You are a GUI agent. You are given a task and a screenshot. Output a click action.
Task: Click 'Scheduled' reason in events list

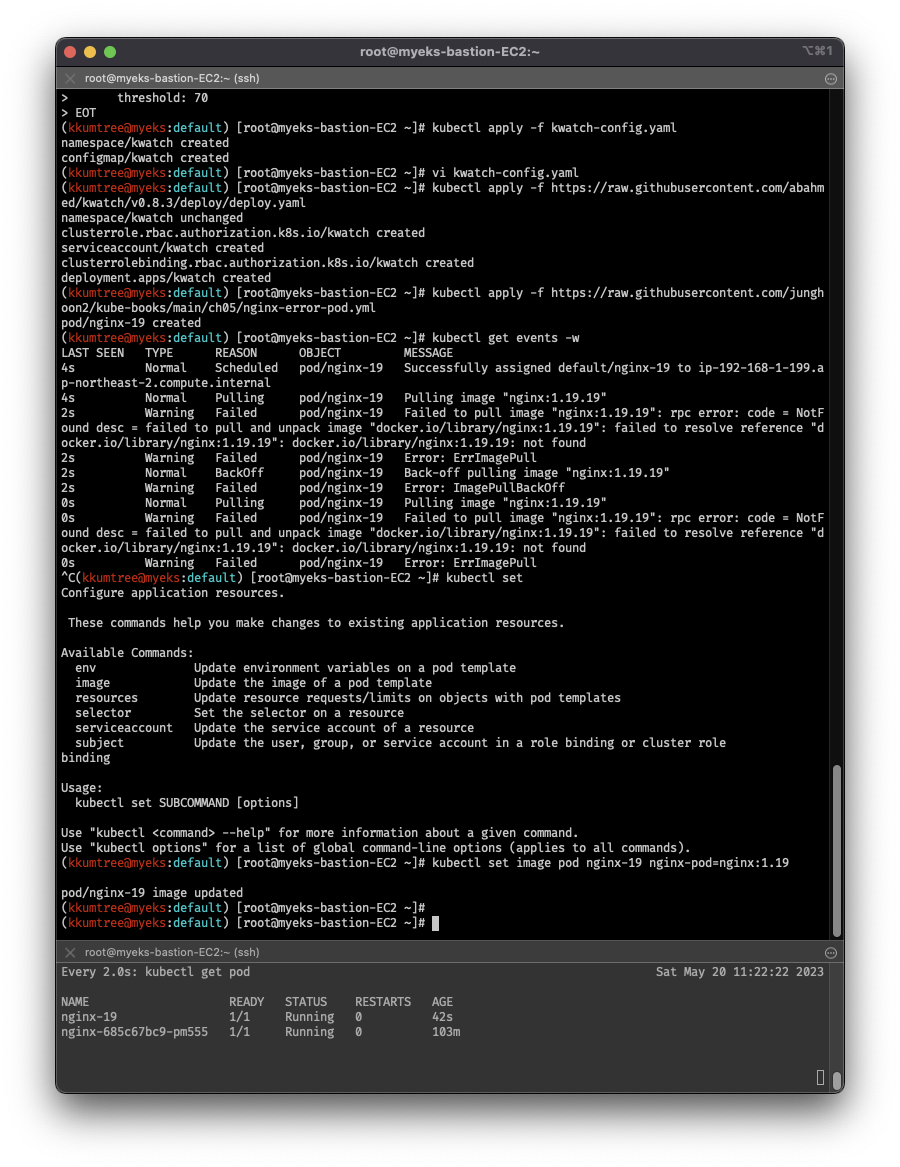pos(246,368)
